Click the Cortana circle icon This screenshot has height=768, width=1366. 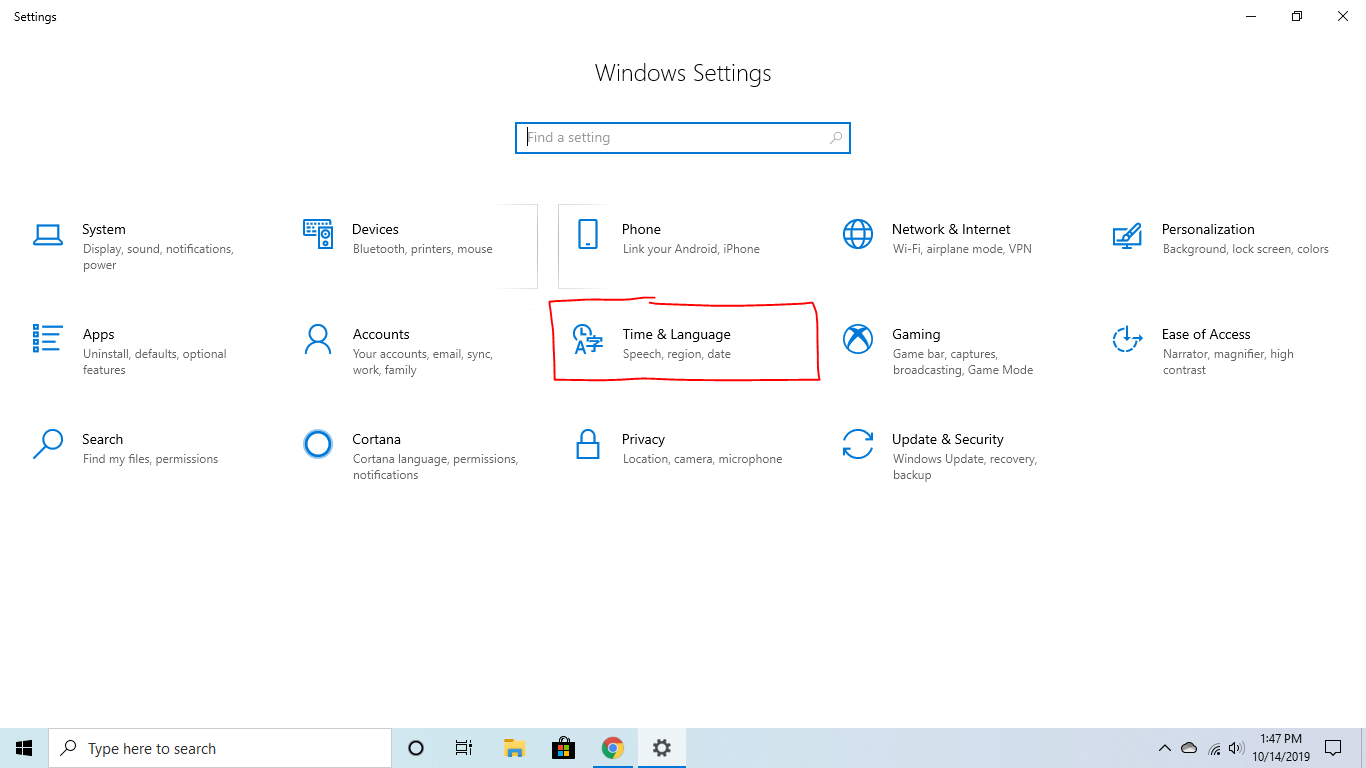[318, 444]
